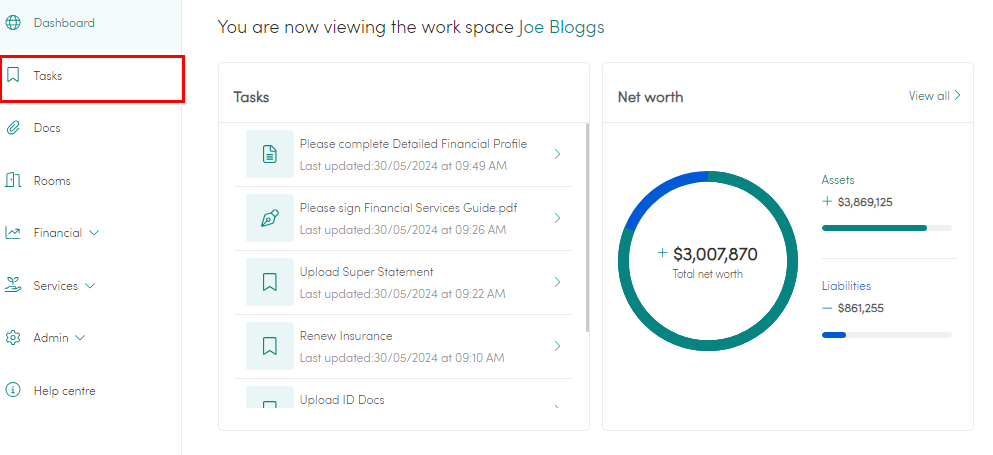Click the Help centre info icon

click(x=13, y=390)
